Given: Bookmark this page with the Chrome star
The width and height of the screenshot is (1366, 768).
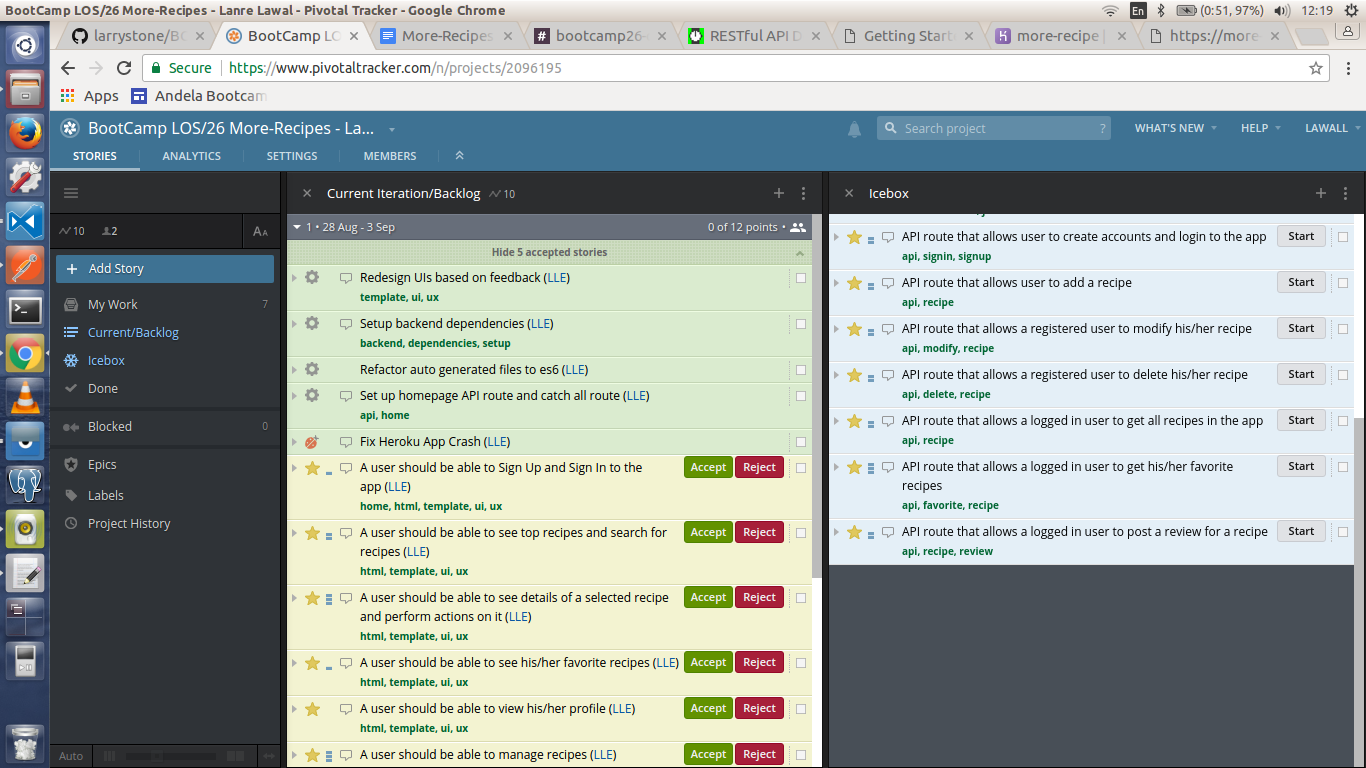Looking at the screenshot, I should 1316,68.
